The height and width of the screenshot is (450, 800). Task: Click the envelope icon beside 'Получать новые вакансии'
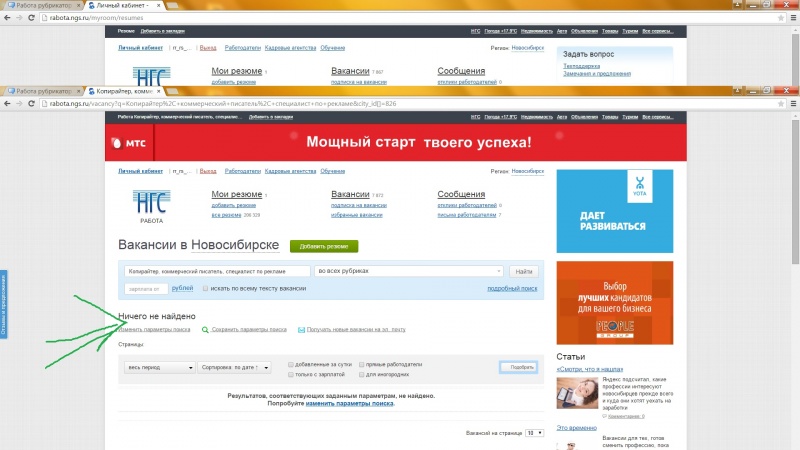tap(299, 329)
